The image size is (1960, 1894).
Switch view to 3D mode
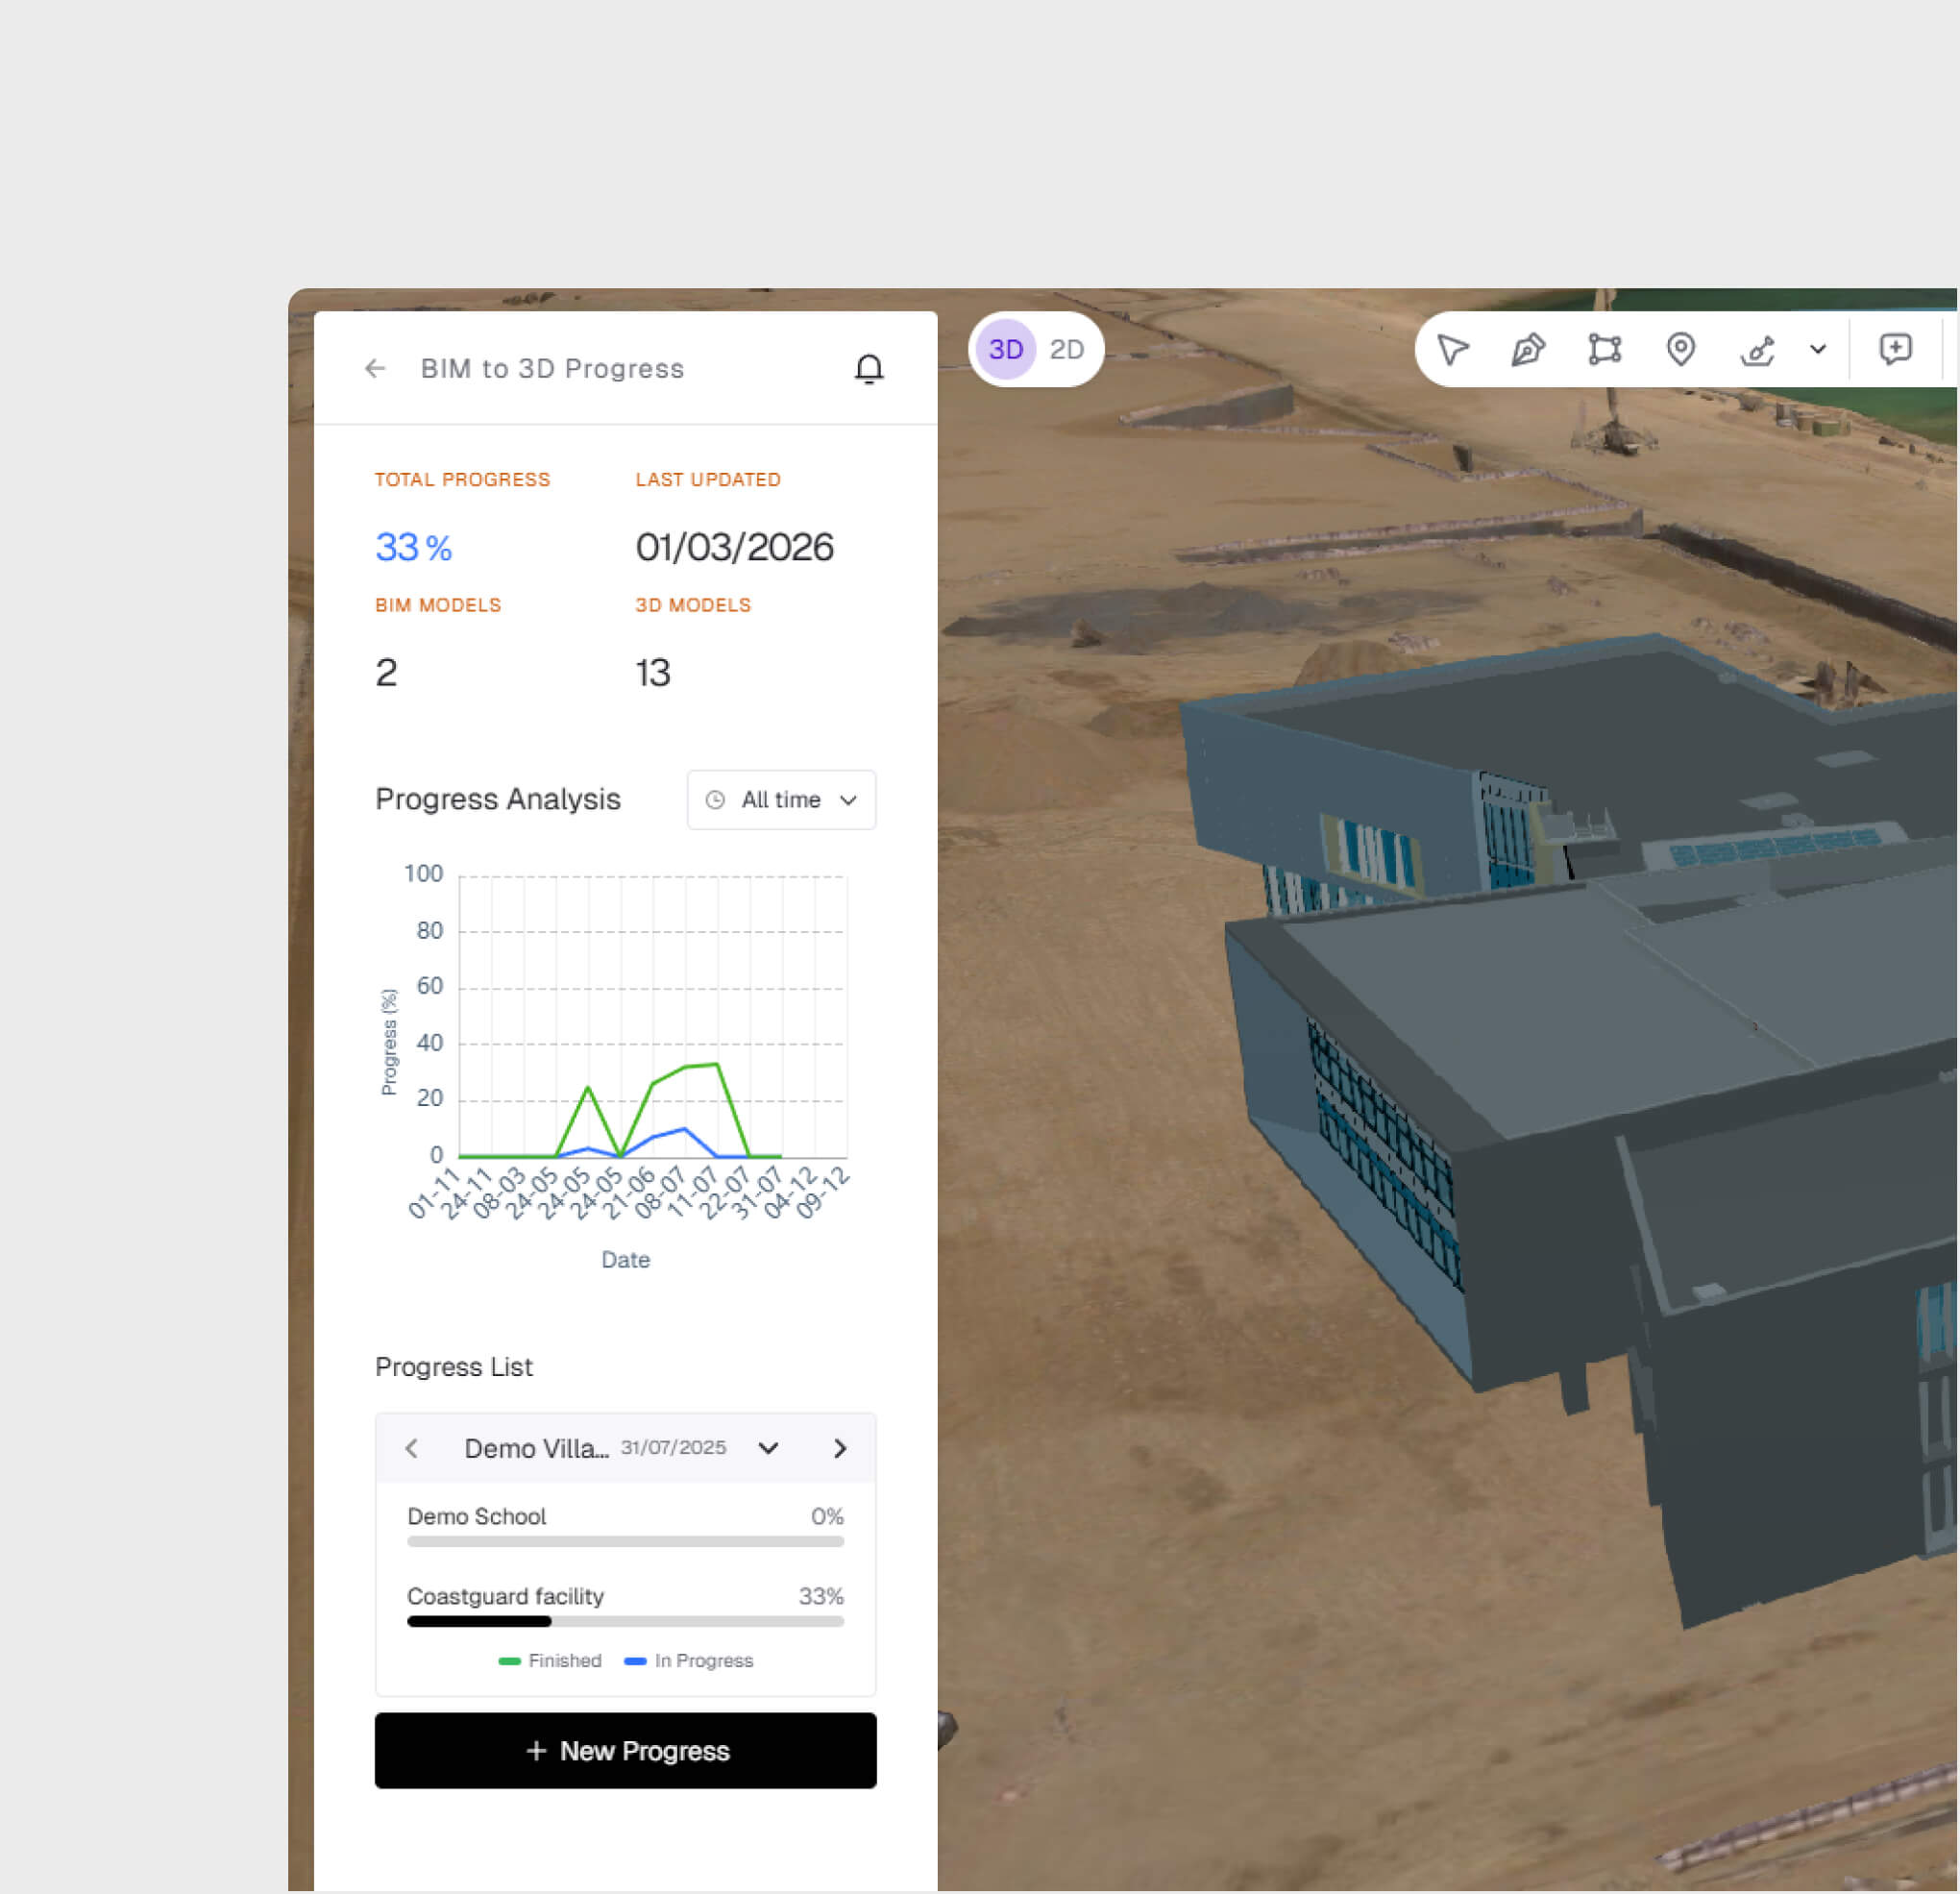[x=1005, y=350]
